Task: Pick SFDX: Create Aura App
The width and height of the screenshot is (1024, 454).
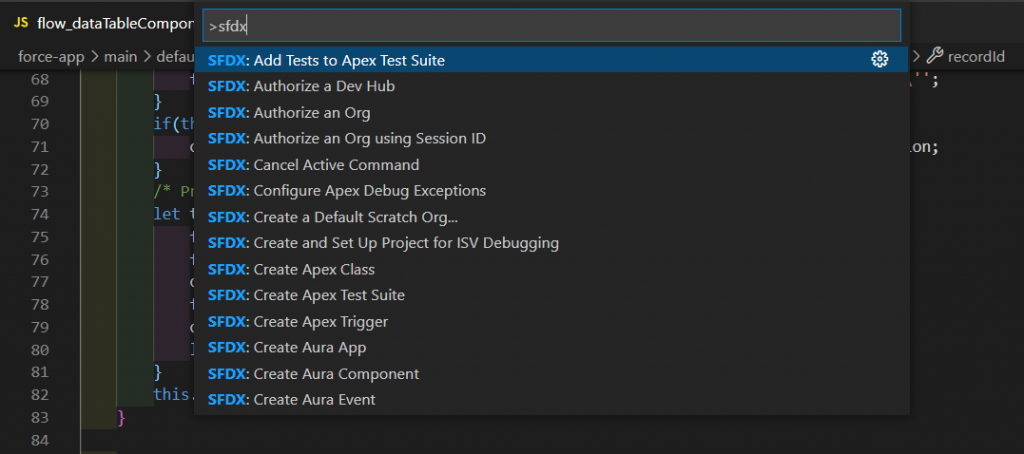Action: [x=287, y=347]
